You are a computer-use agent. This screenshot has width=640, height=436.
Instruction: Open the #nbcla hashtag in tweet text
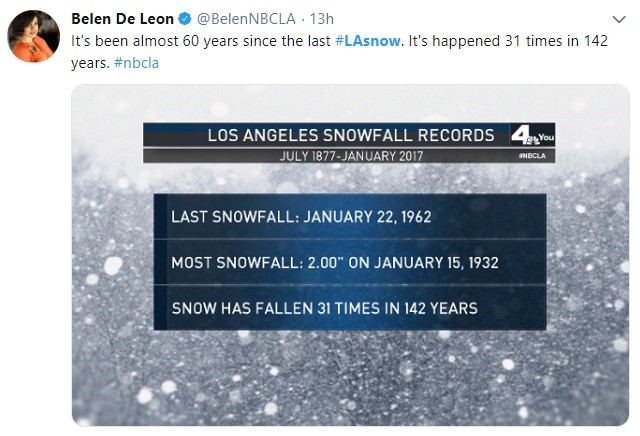coord(136,63)
